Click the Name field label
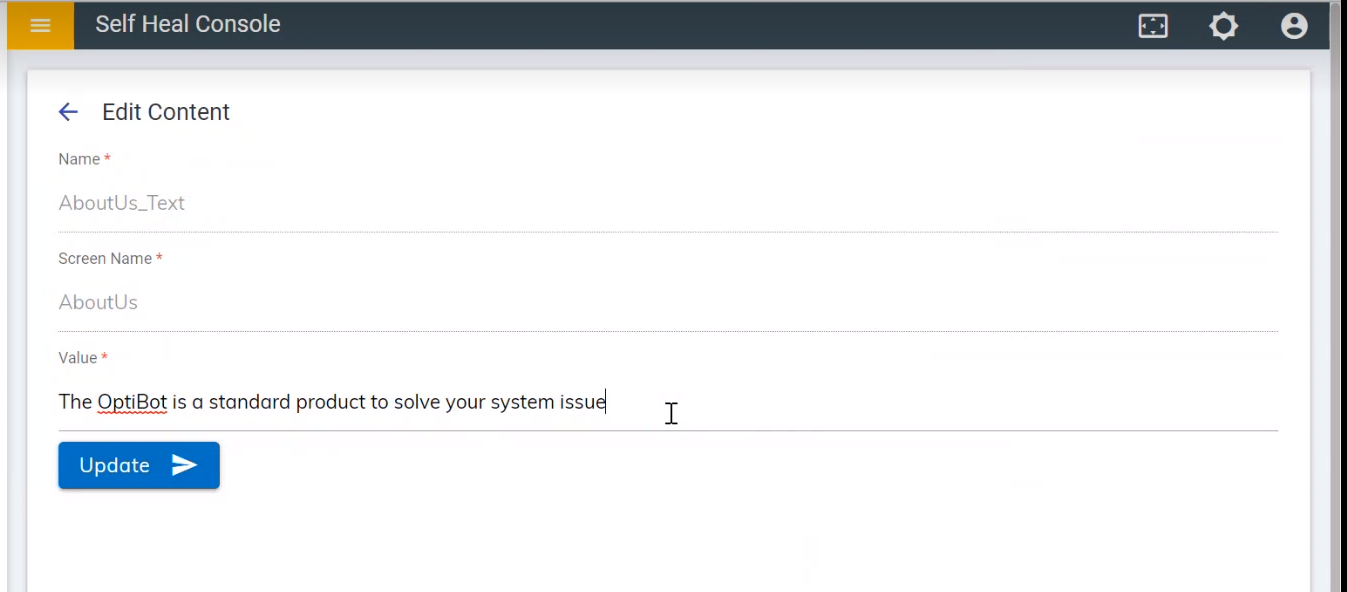The width and height of the screenshot is (1347, 592). [x=79, y=159]
